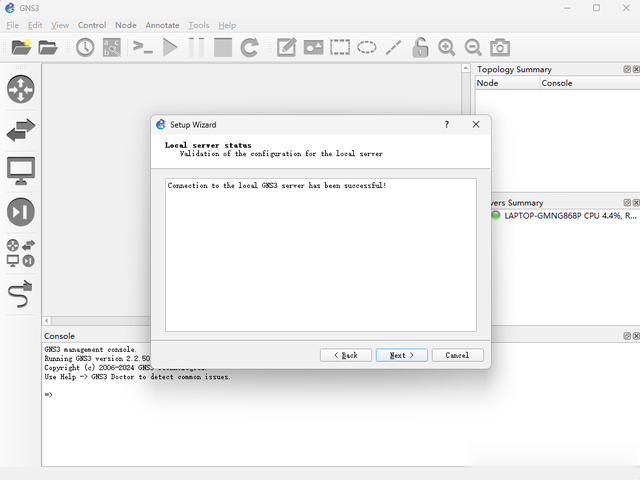This screenshot has width=640, height=480.
Task: Browse end devices monitor icon
Action: click(21, 171)
